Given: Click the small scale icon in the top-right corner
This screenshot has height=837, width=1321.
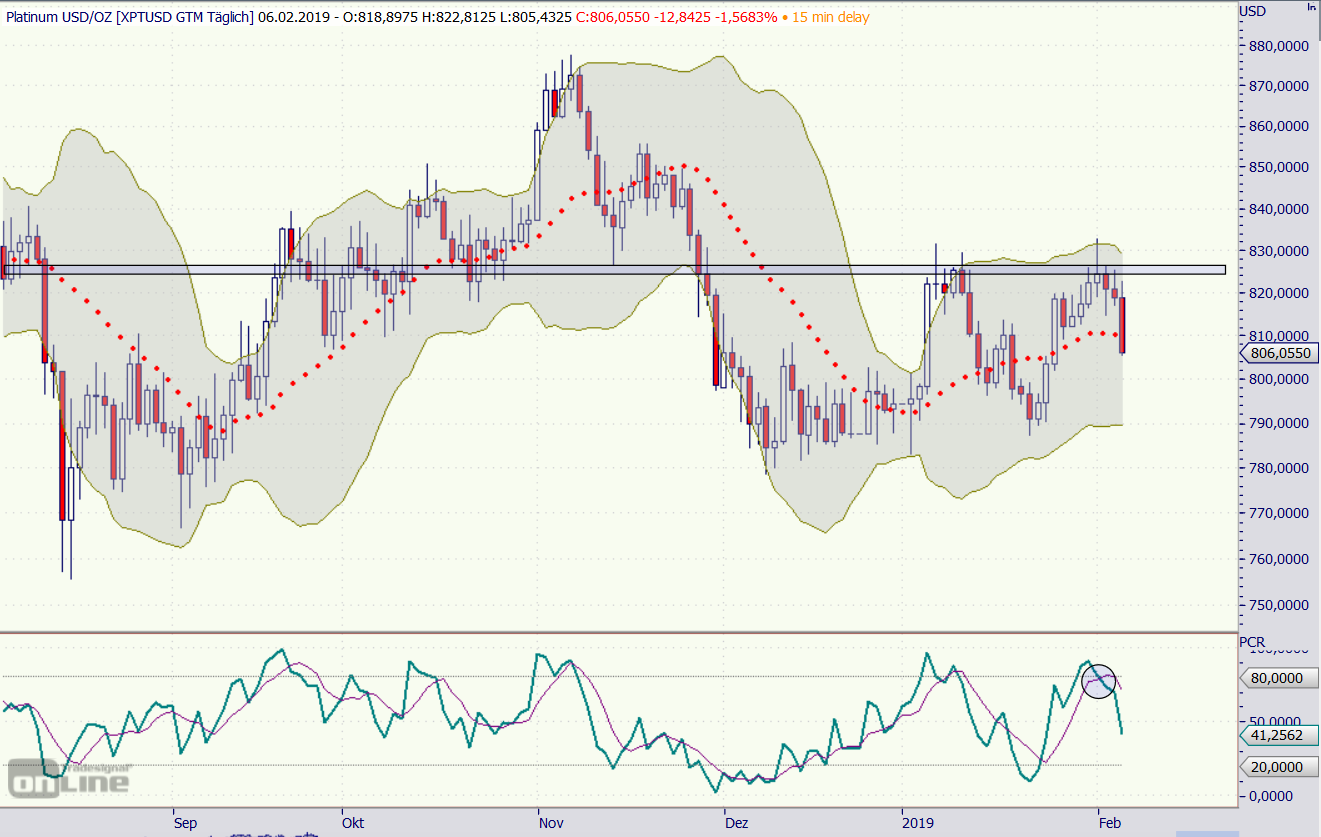Looking at the screenshot, I should pos(1312,8).
